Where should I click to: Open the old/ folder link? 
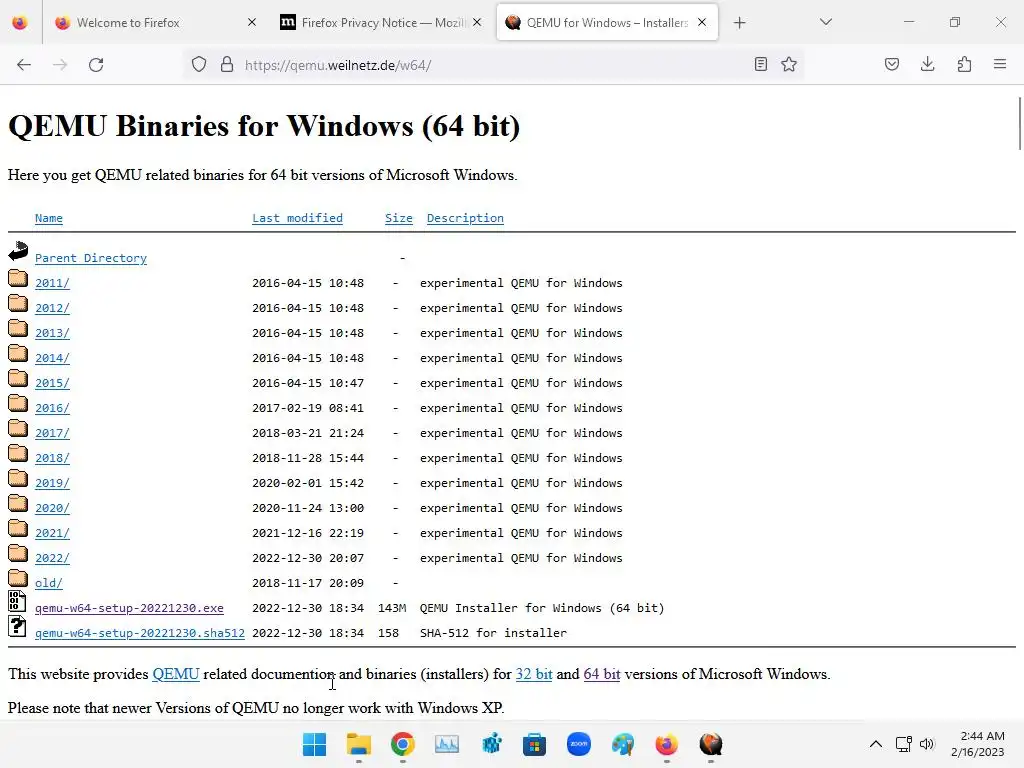click(x=48, y=583)
